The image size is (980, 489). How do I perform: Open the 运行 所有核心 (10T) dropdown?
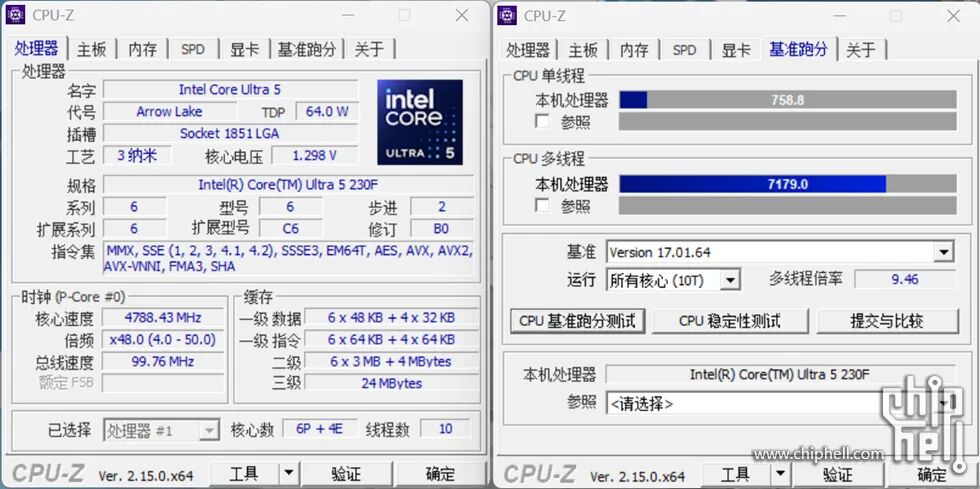tap(730, 281)
